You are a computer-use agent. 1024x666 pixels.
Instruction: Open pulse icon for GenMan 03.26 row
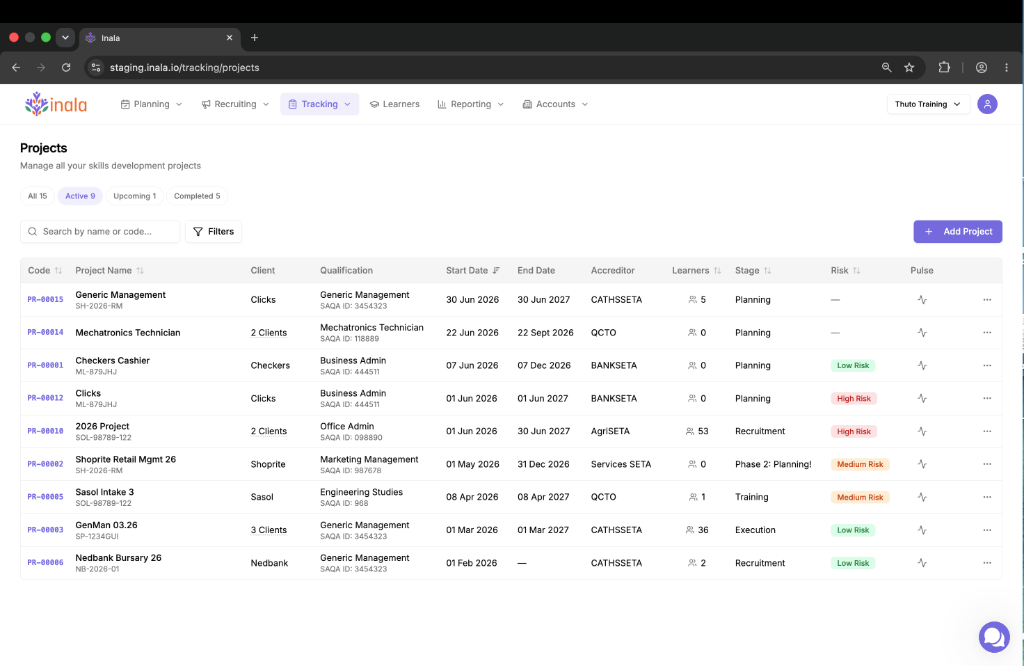921,530
